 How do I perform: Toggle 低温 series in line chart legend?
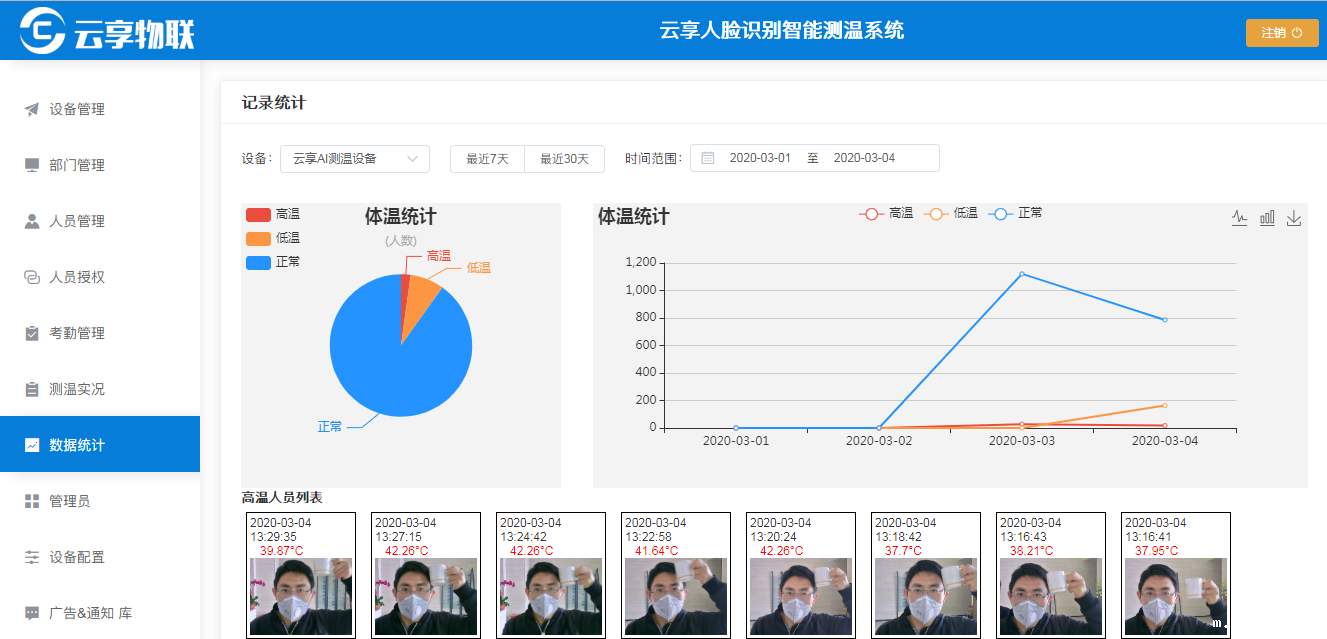(951, 213)
